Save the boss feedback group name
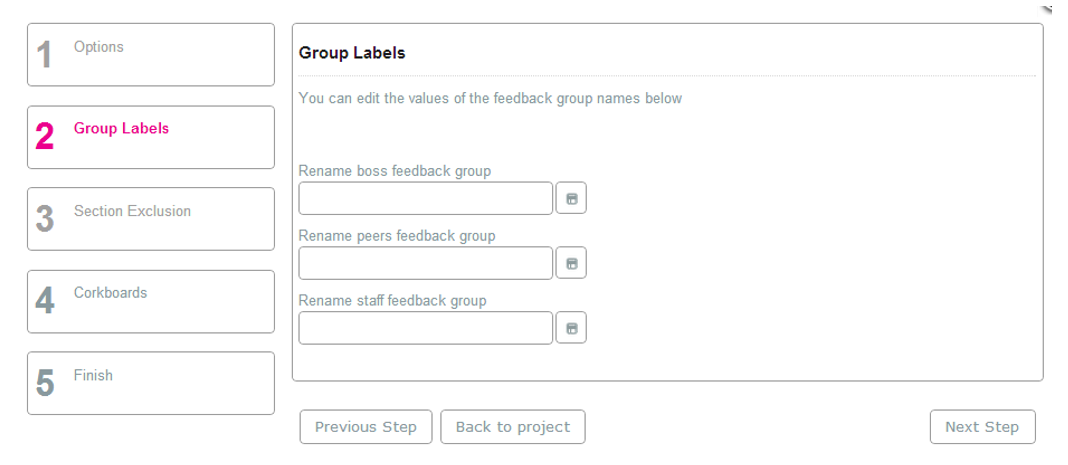This screenshot has height=465, width=1068. (x=571, y=198)
